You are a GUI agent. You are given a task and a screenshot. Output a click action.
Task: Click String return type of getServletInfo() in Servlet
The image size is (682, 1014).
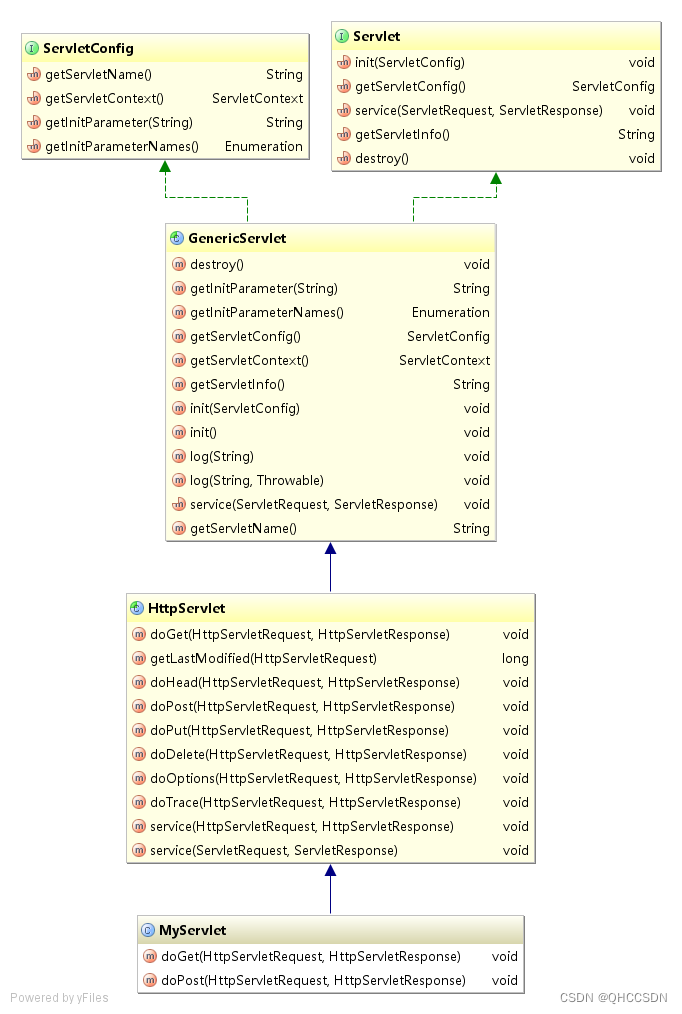coord(636,135)
